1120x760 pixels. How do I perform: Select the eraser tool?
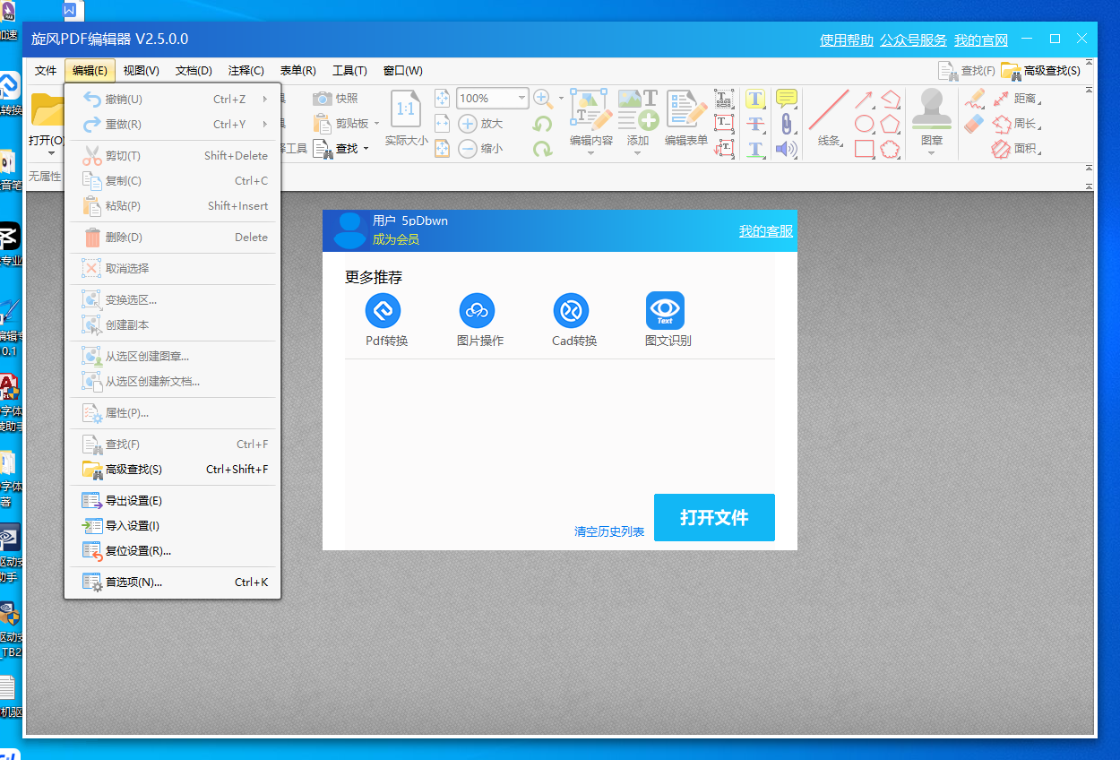pyautogui.click(x=975, y=124)
